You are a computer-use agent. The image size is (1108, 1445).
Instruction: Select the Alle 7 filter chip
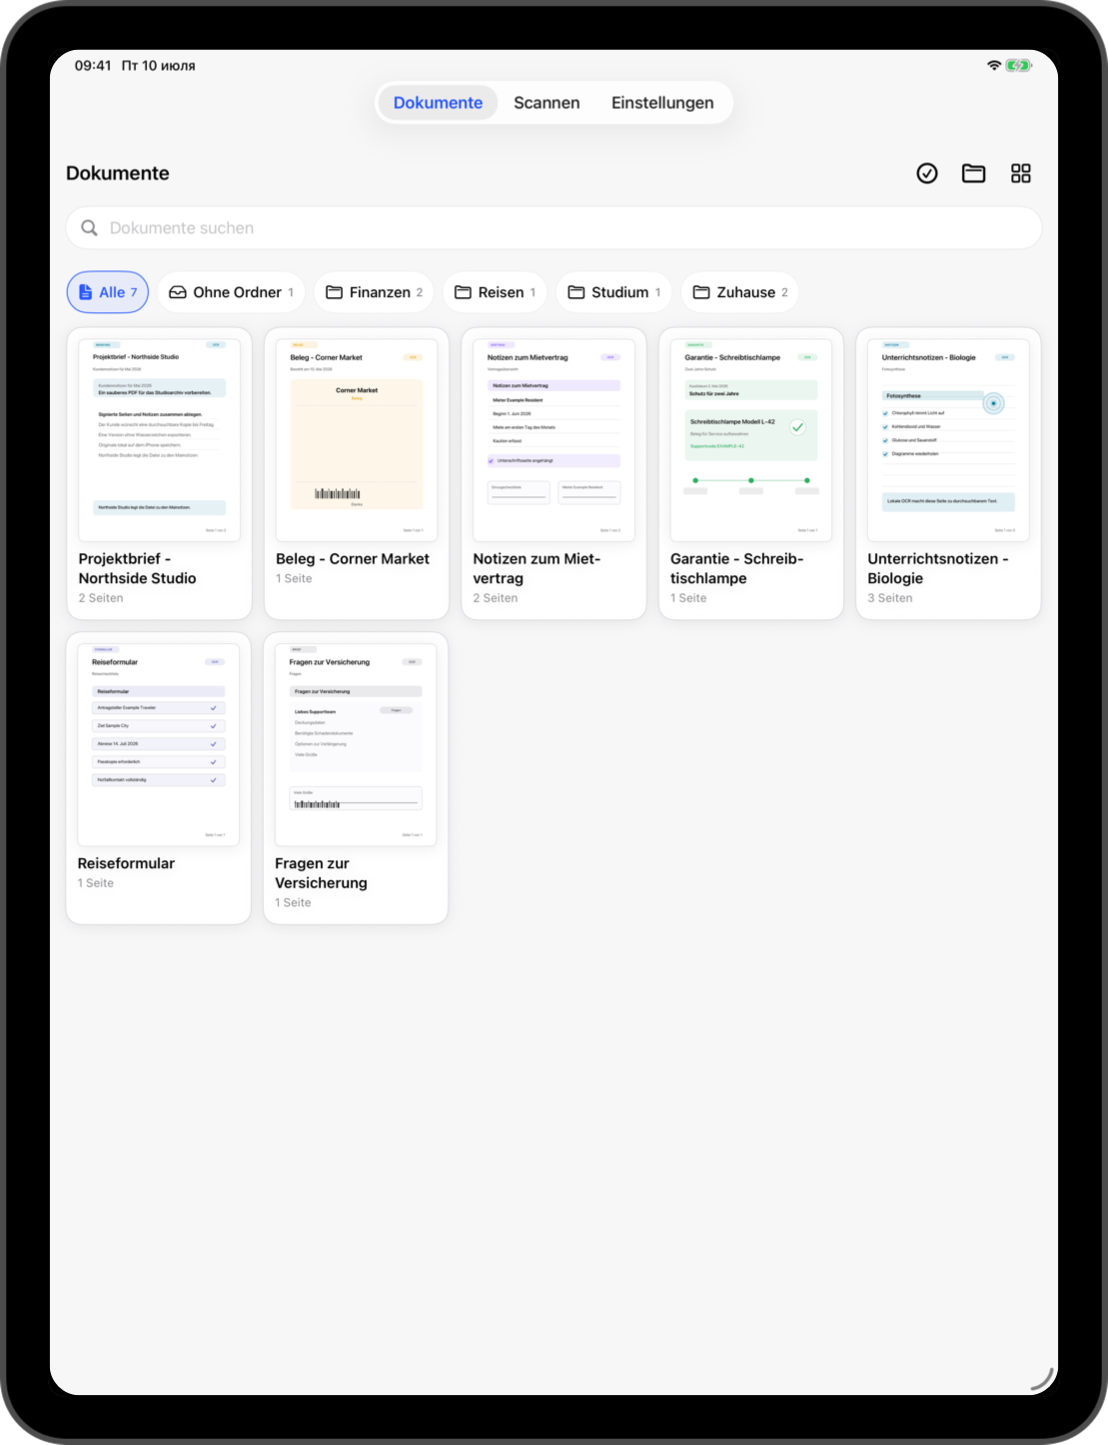point(108,292)
